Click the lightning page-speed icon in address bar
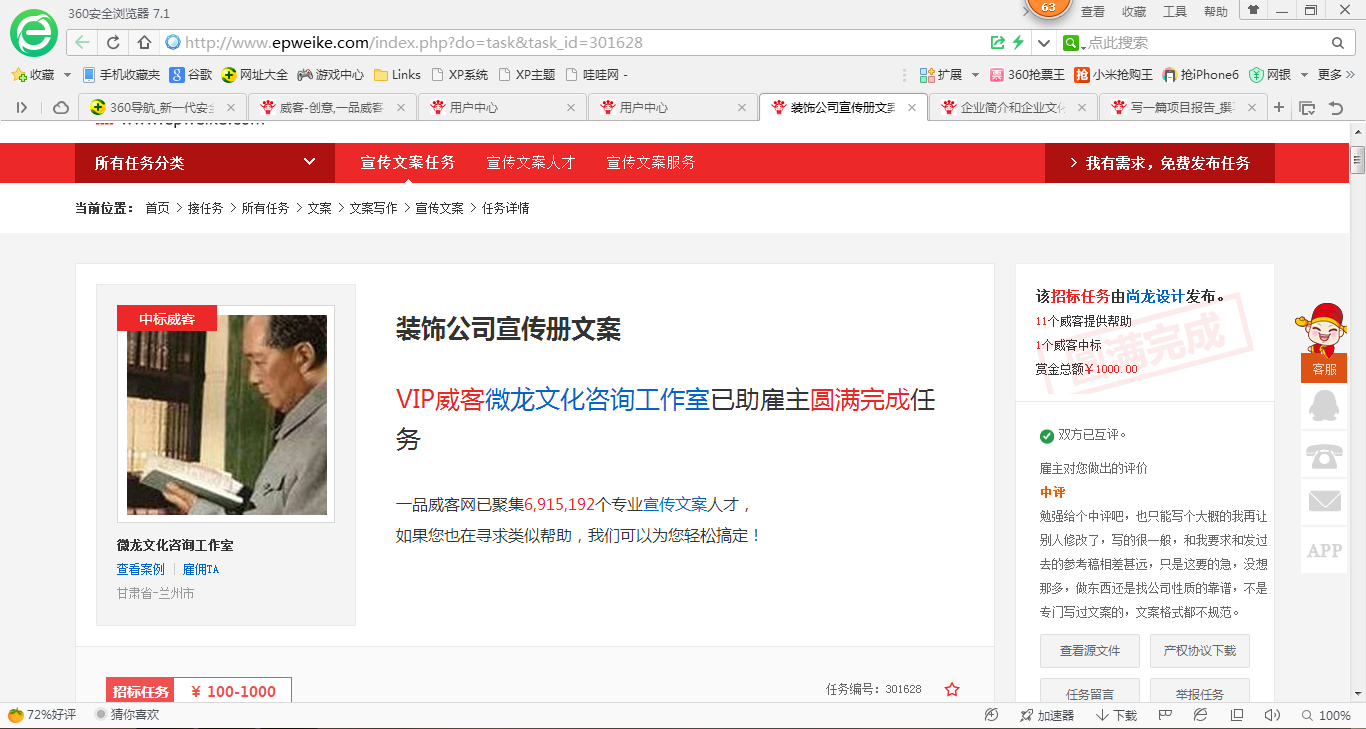Image resolution: width=1366 pixels, height=729 pixels. point(1020,43)
